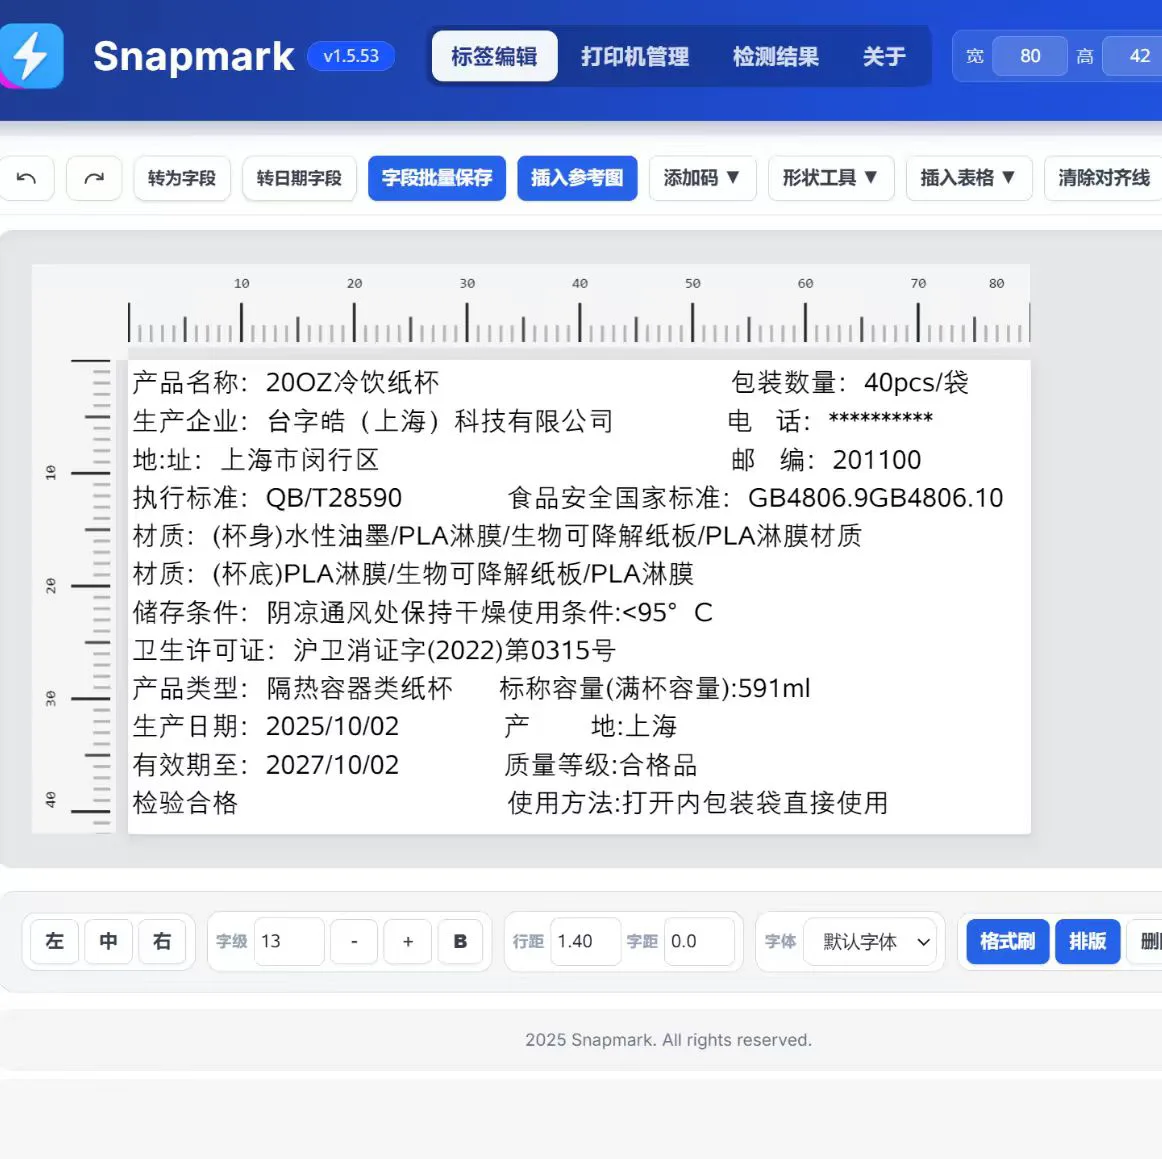Click the vertical ruler at mark 20

[x=50, y=585]
